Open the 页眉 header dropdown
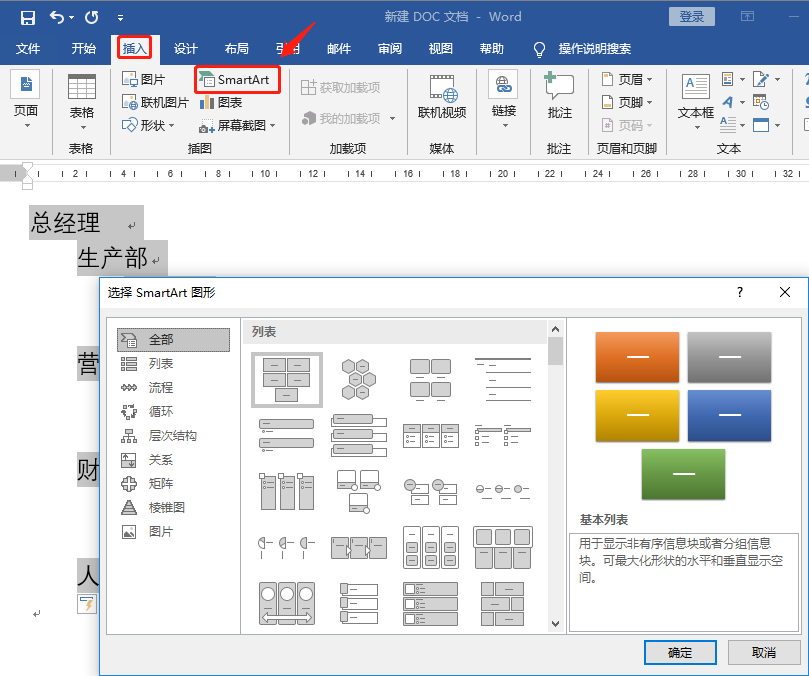Screen dimensions: 809x676 click(x=627, y=79)
